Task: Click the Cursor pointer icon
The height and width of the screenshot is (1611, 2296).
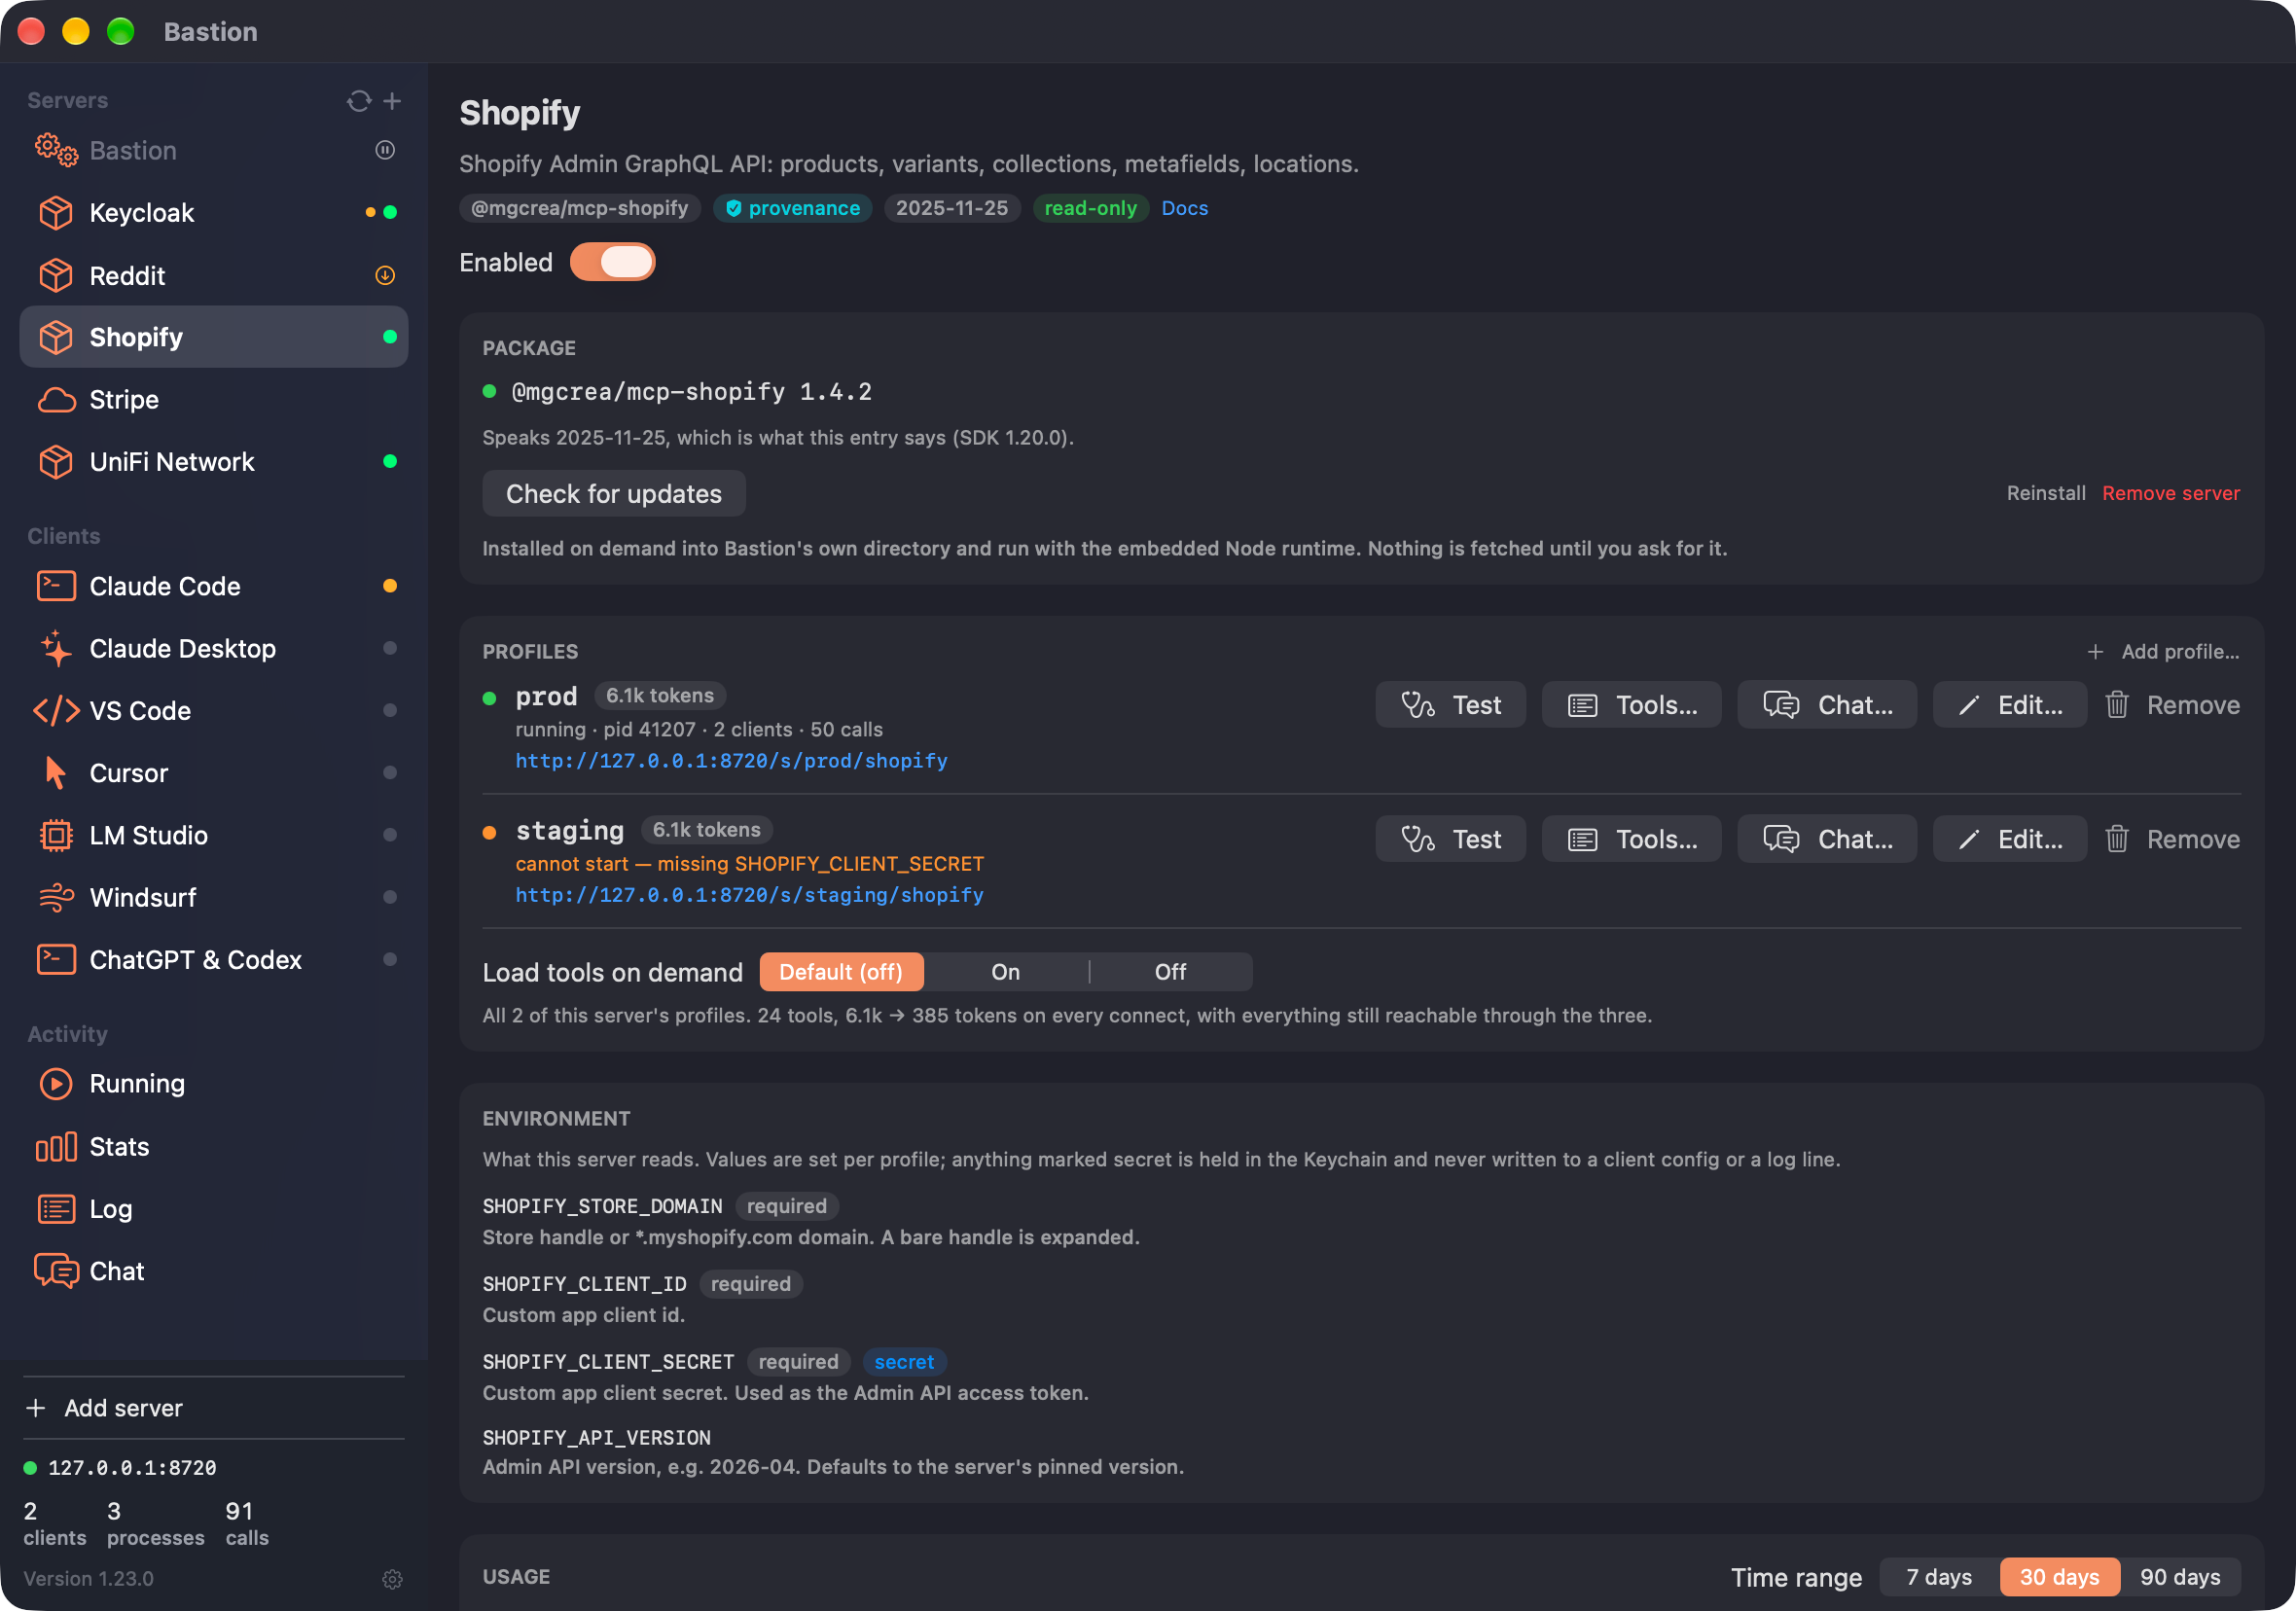Action: pyautogui.click(x=56, y=772)
